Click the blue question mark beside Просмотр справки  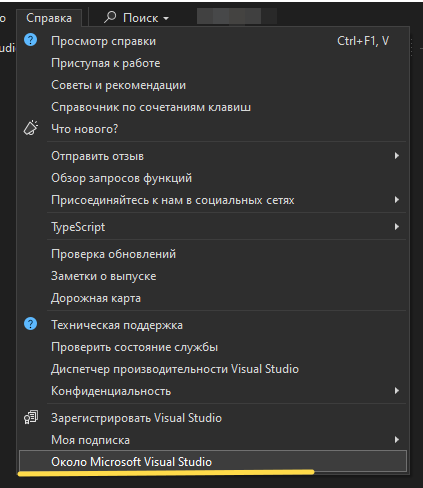tap(30, 41)
